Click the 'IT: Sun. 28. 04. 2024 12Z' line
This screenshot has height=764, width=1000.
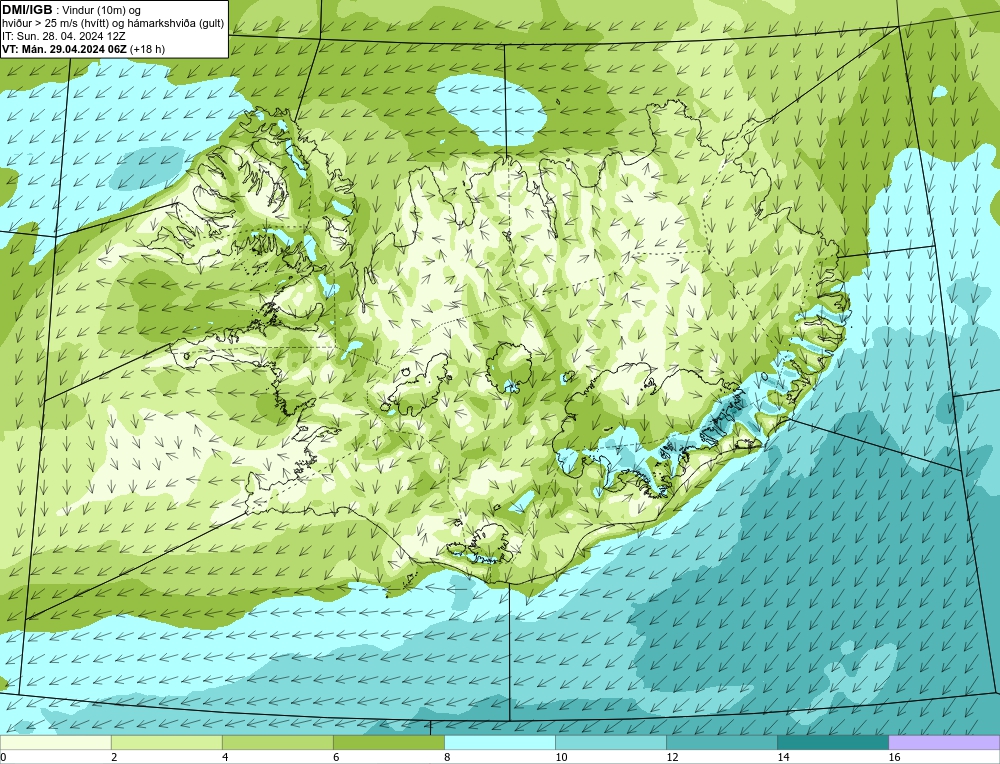64,36
